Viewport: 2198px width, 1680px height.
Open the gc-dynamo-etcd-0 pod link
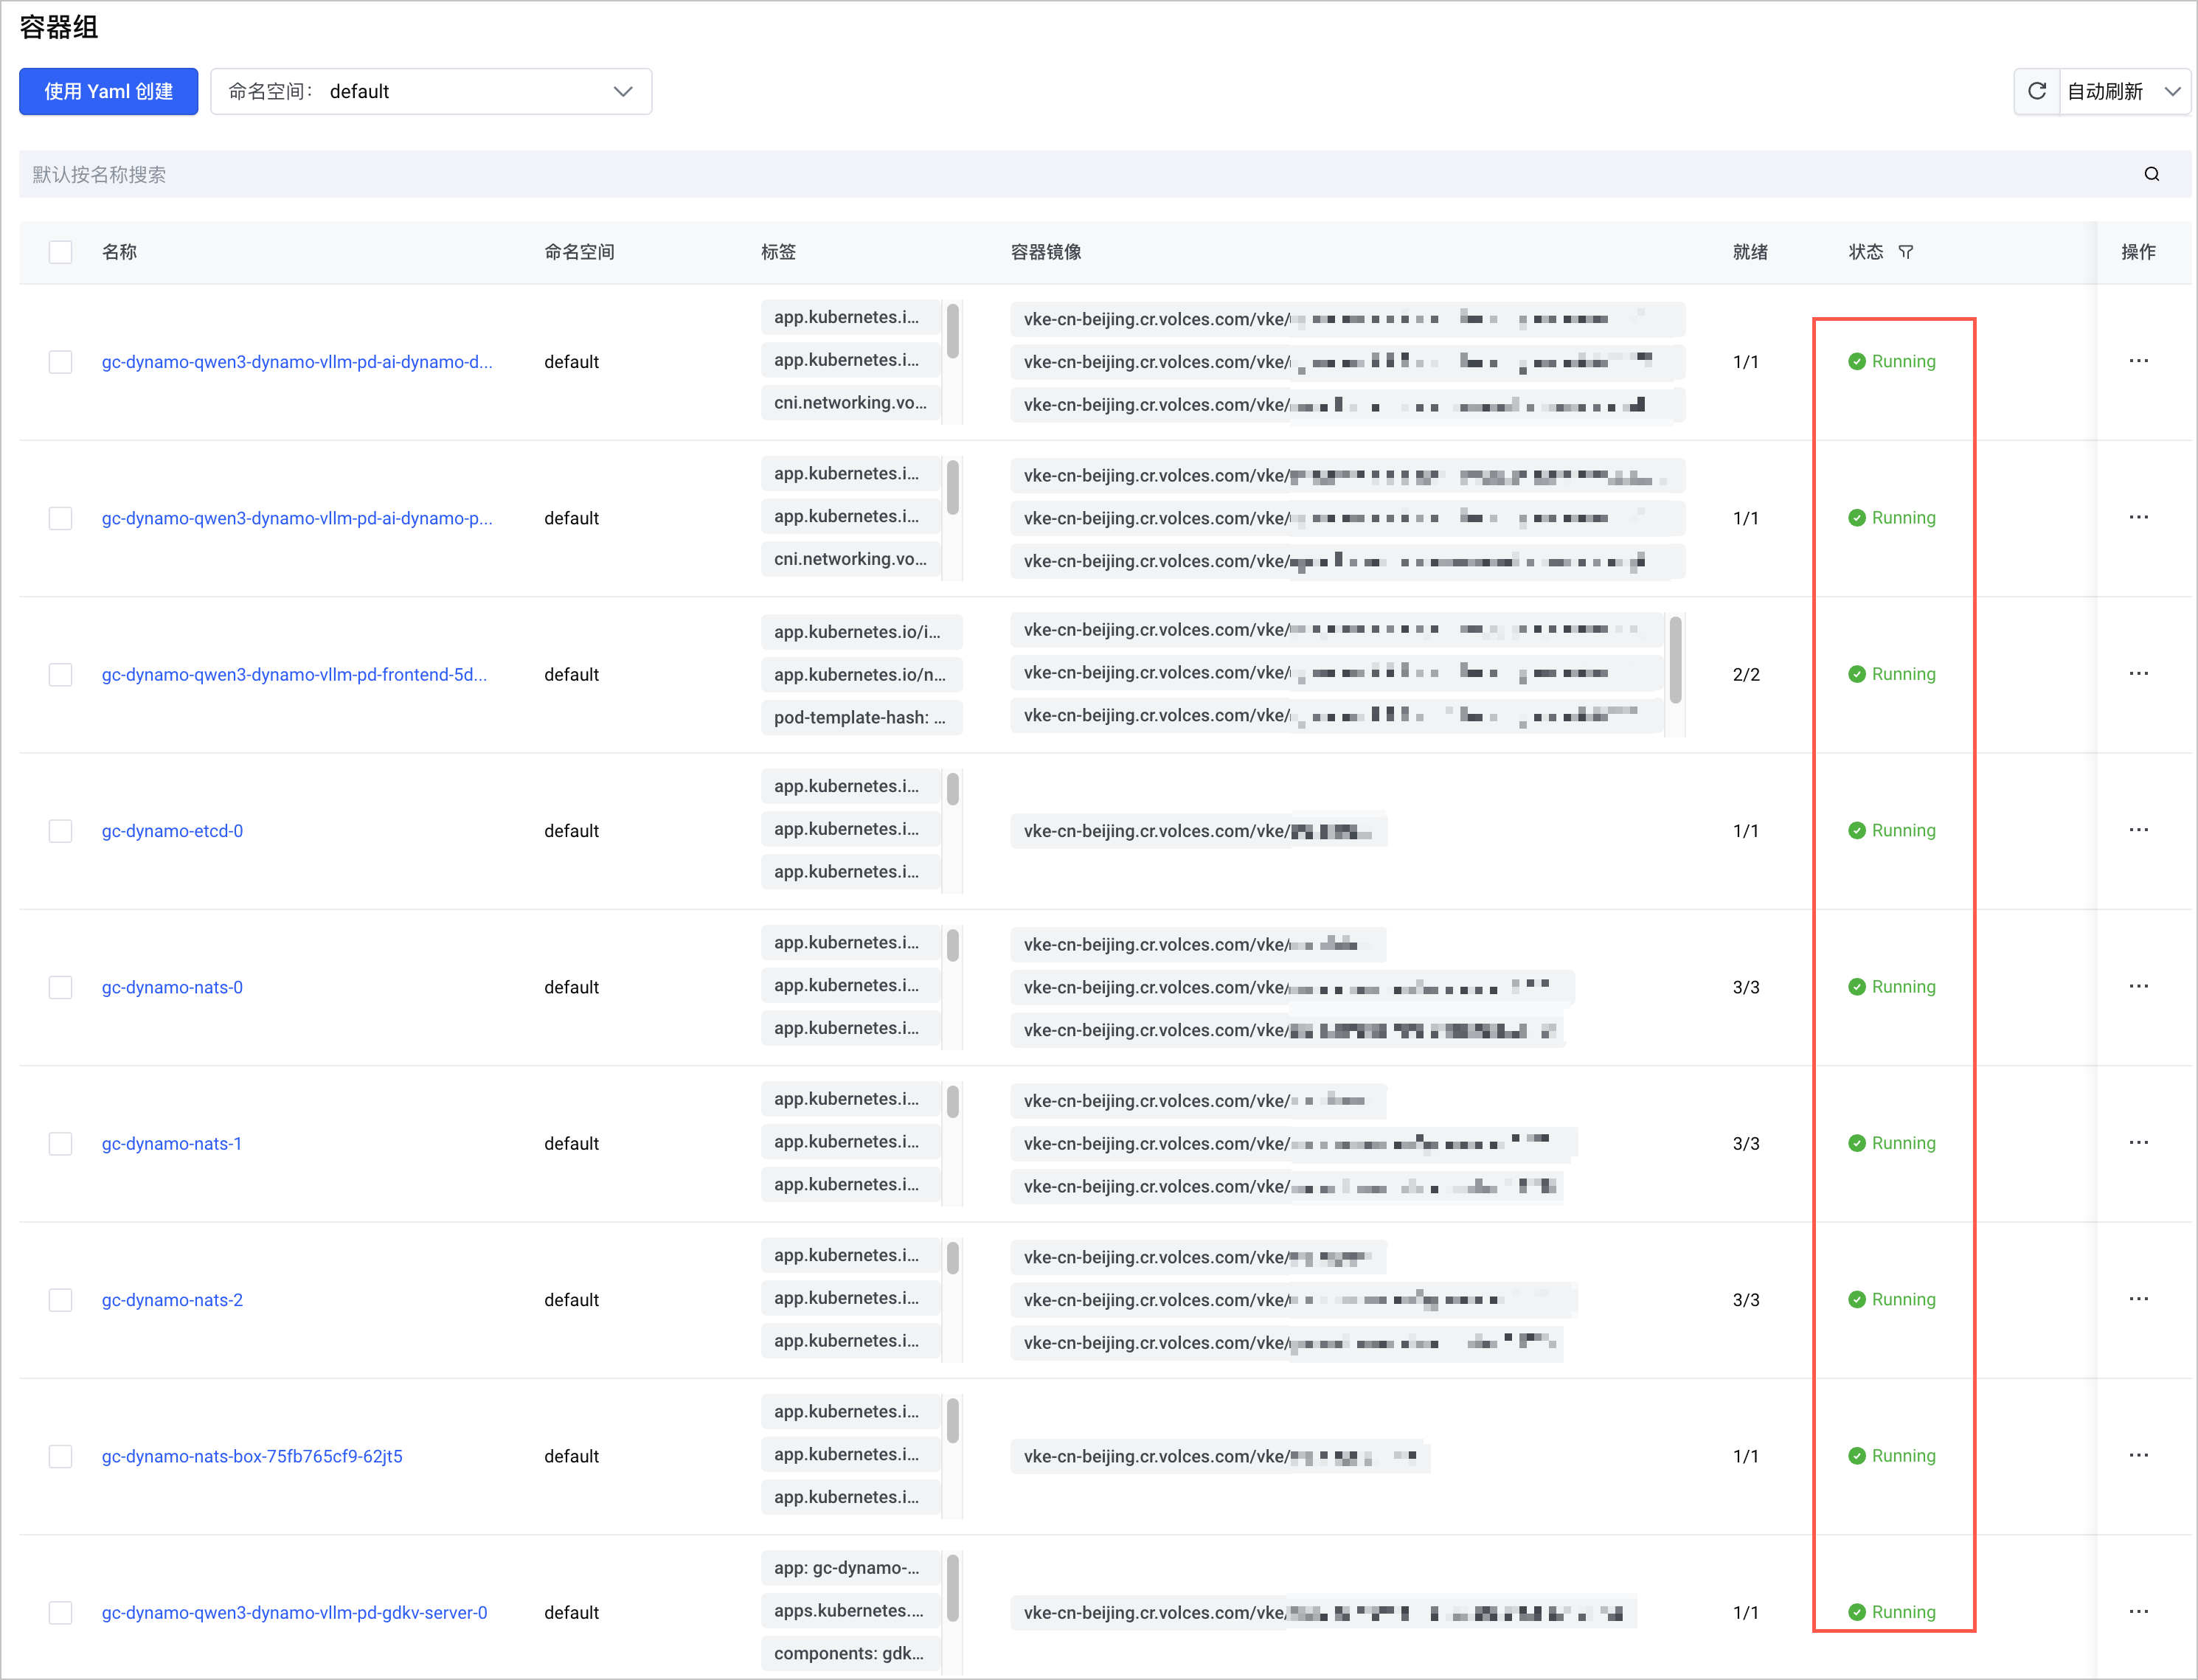(172, 831)
